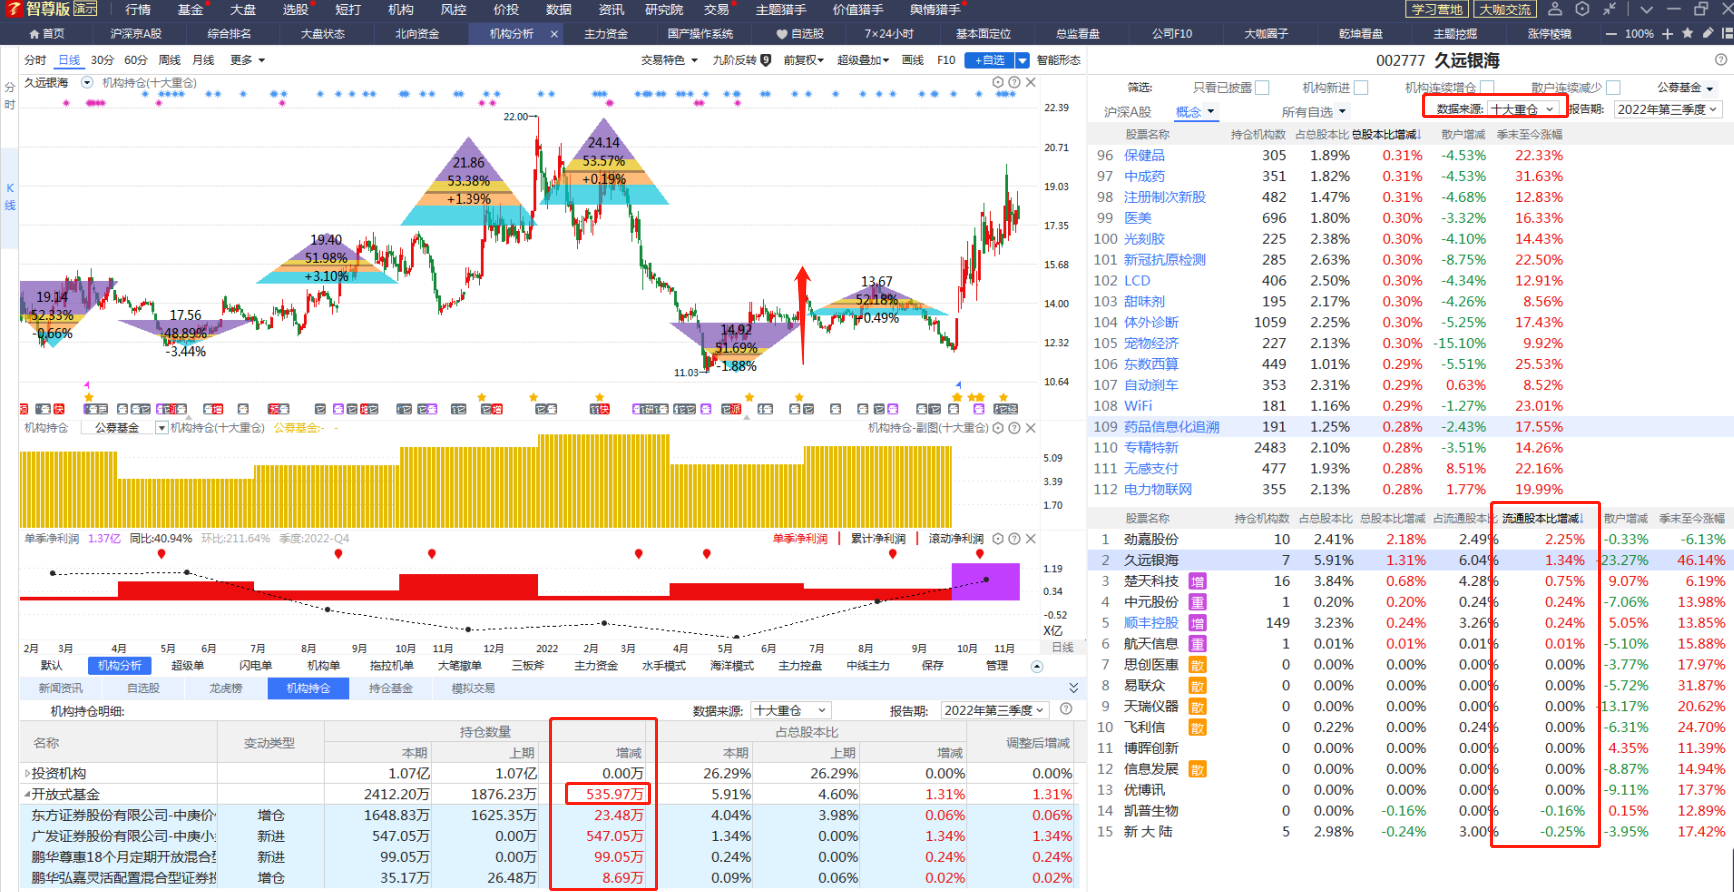Switch profit chart to 累计净利润
The height and width of the screenshot is (892, 1734).
click(878, 539)
